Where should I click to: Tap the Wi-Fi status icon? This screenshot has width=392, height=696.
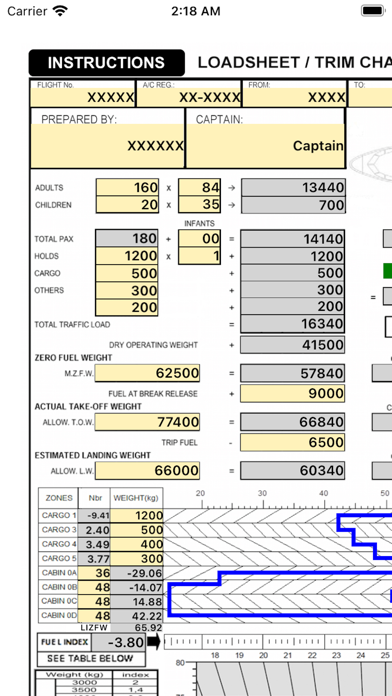point(60,11)
